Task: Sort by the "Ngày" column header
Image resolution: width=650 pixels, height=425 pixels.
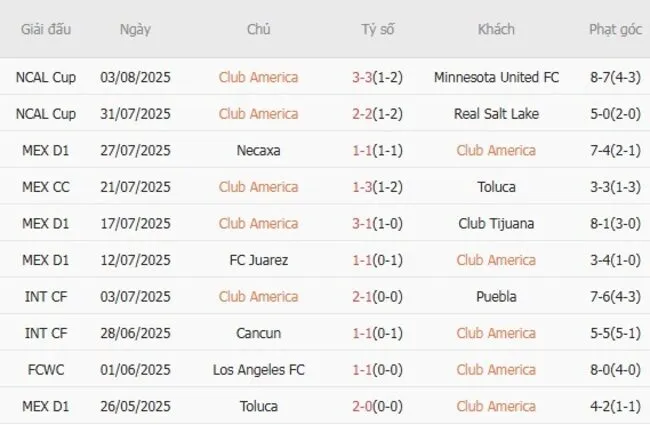Action: (x=135, y=30)
